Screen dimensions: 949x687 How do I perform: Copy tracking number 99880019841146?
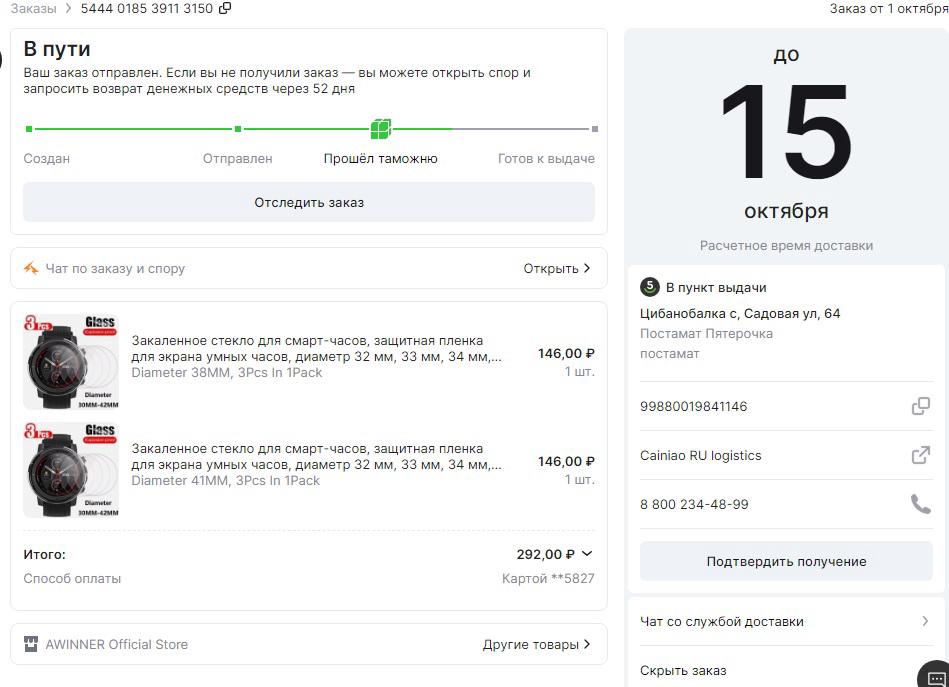coord(920,406)
